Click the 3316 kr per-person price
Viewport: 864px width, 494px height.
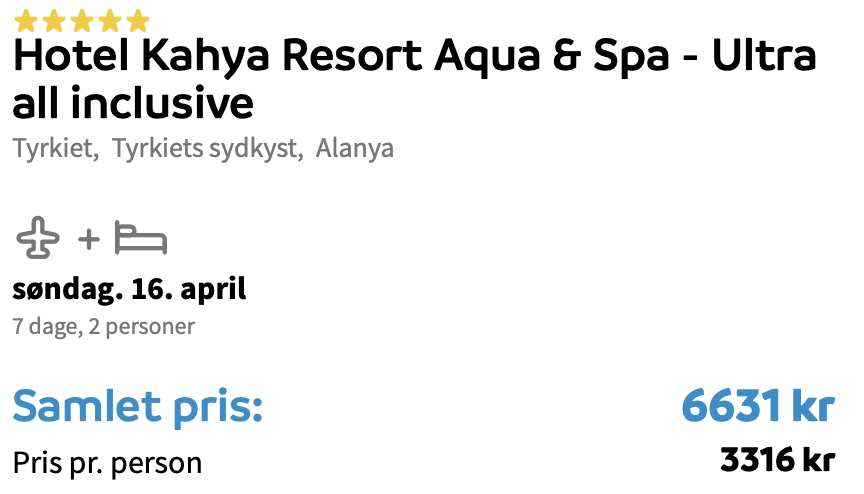777,459
